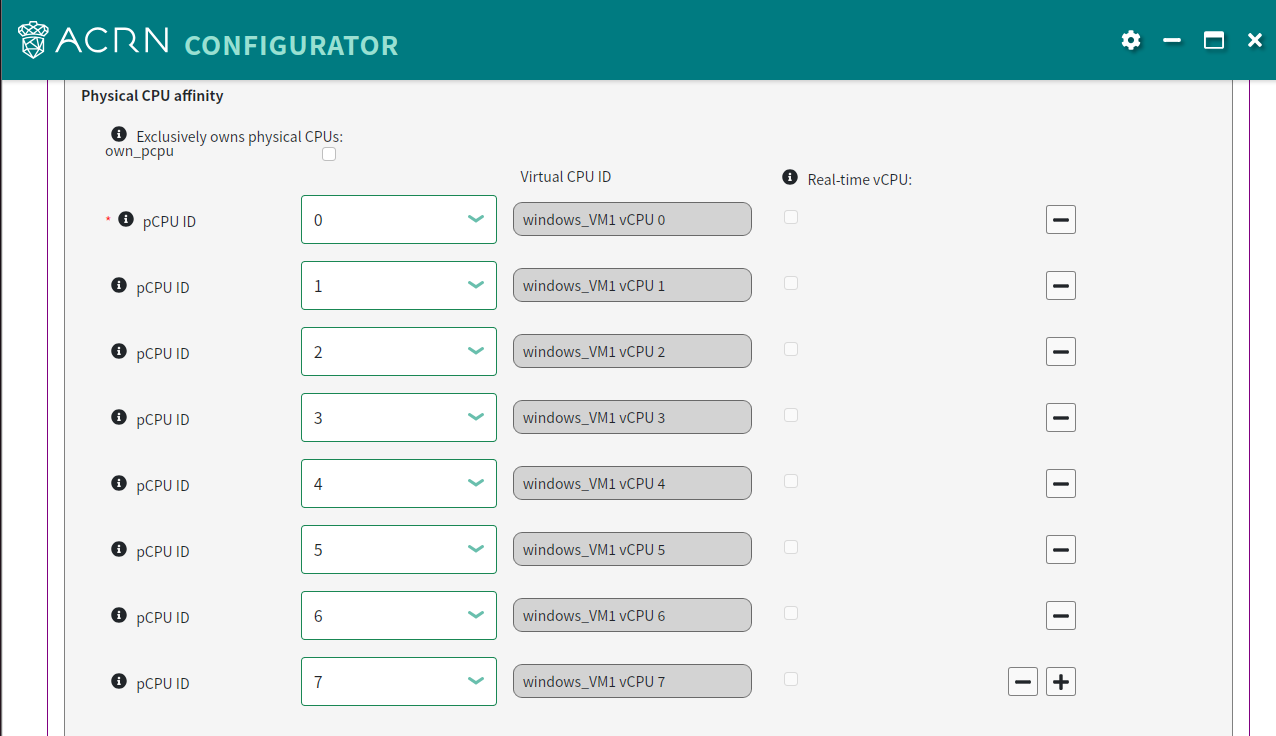Open info icon for vCPU 3 pCPU ID
Viewport: 1276px width, 736px height.
click(x=119, y=417)
